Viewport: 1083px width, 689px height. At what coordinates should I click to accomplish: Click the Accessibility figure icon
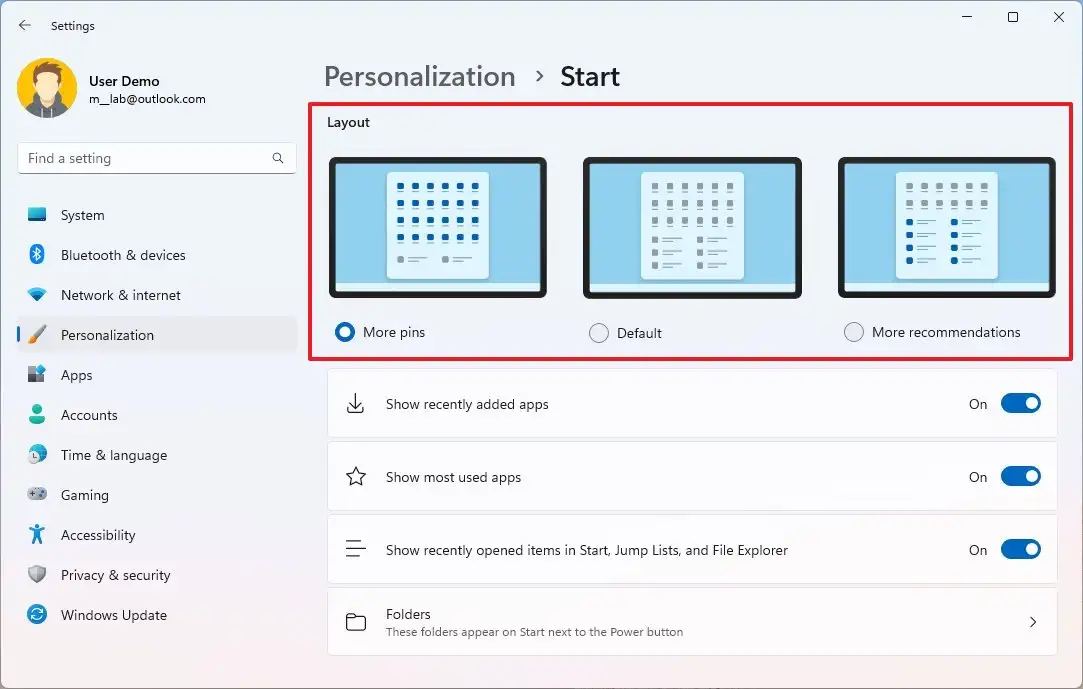[37, 535]
